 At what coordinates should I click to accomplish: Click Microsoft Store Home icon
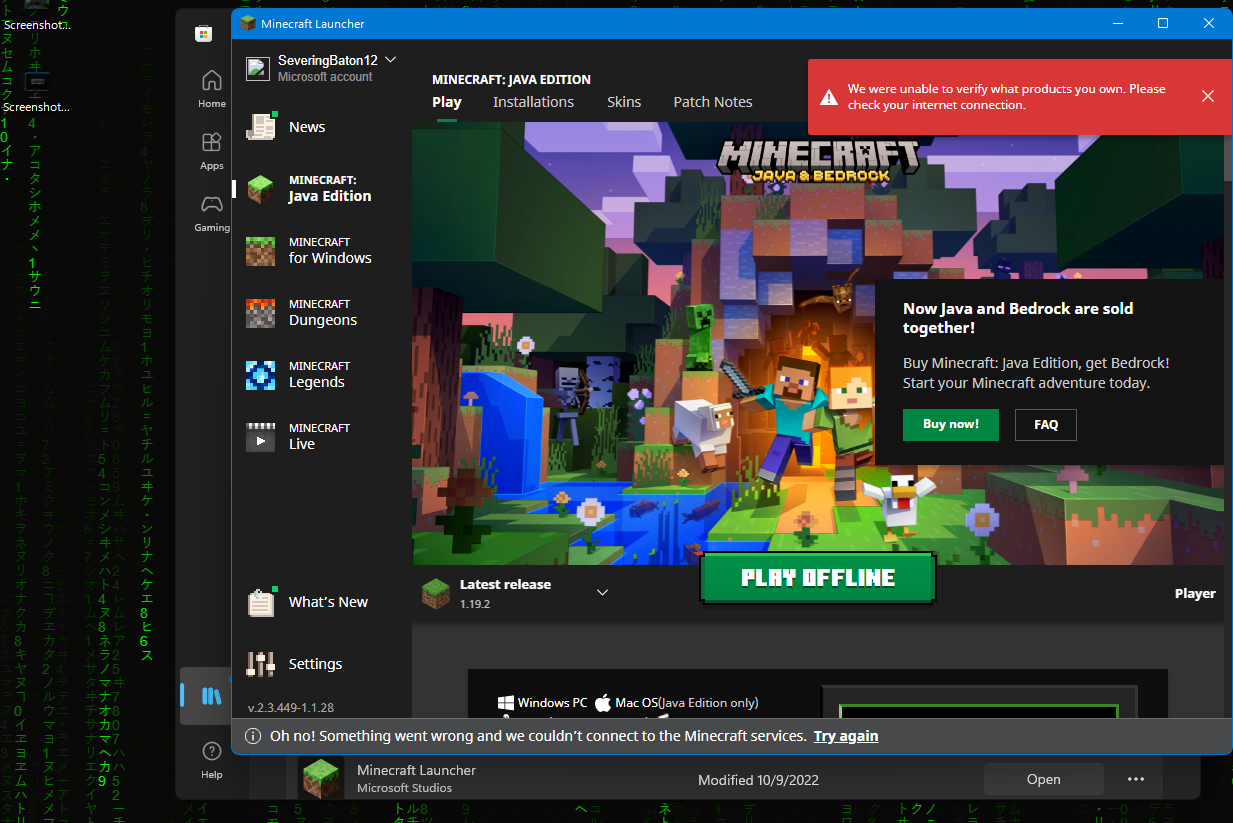click(x=211, y=87)
